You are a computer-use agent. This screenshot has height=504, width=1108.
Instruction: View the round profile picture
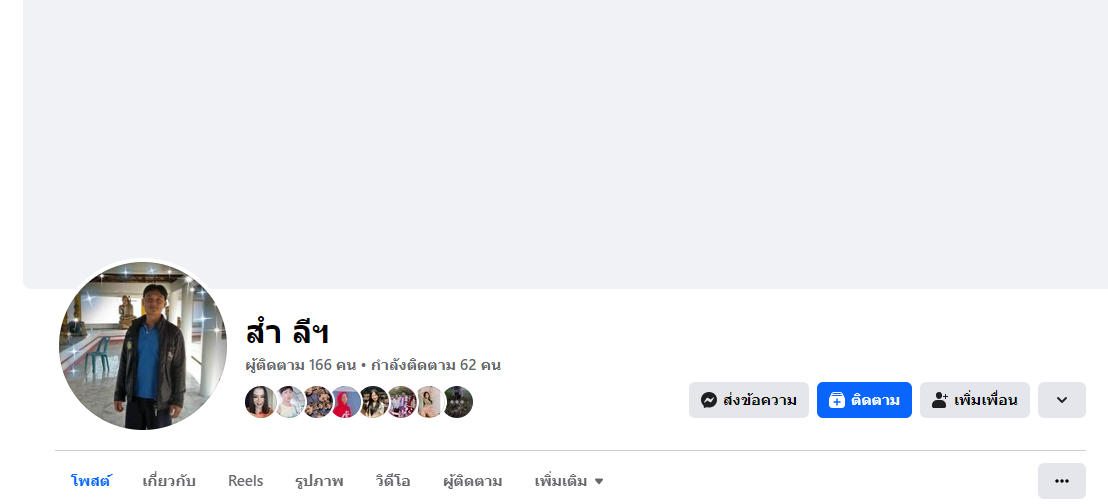tap(143, 346)
